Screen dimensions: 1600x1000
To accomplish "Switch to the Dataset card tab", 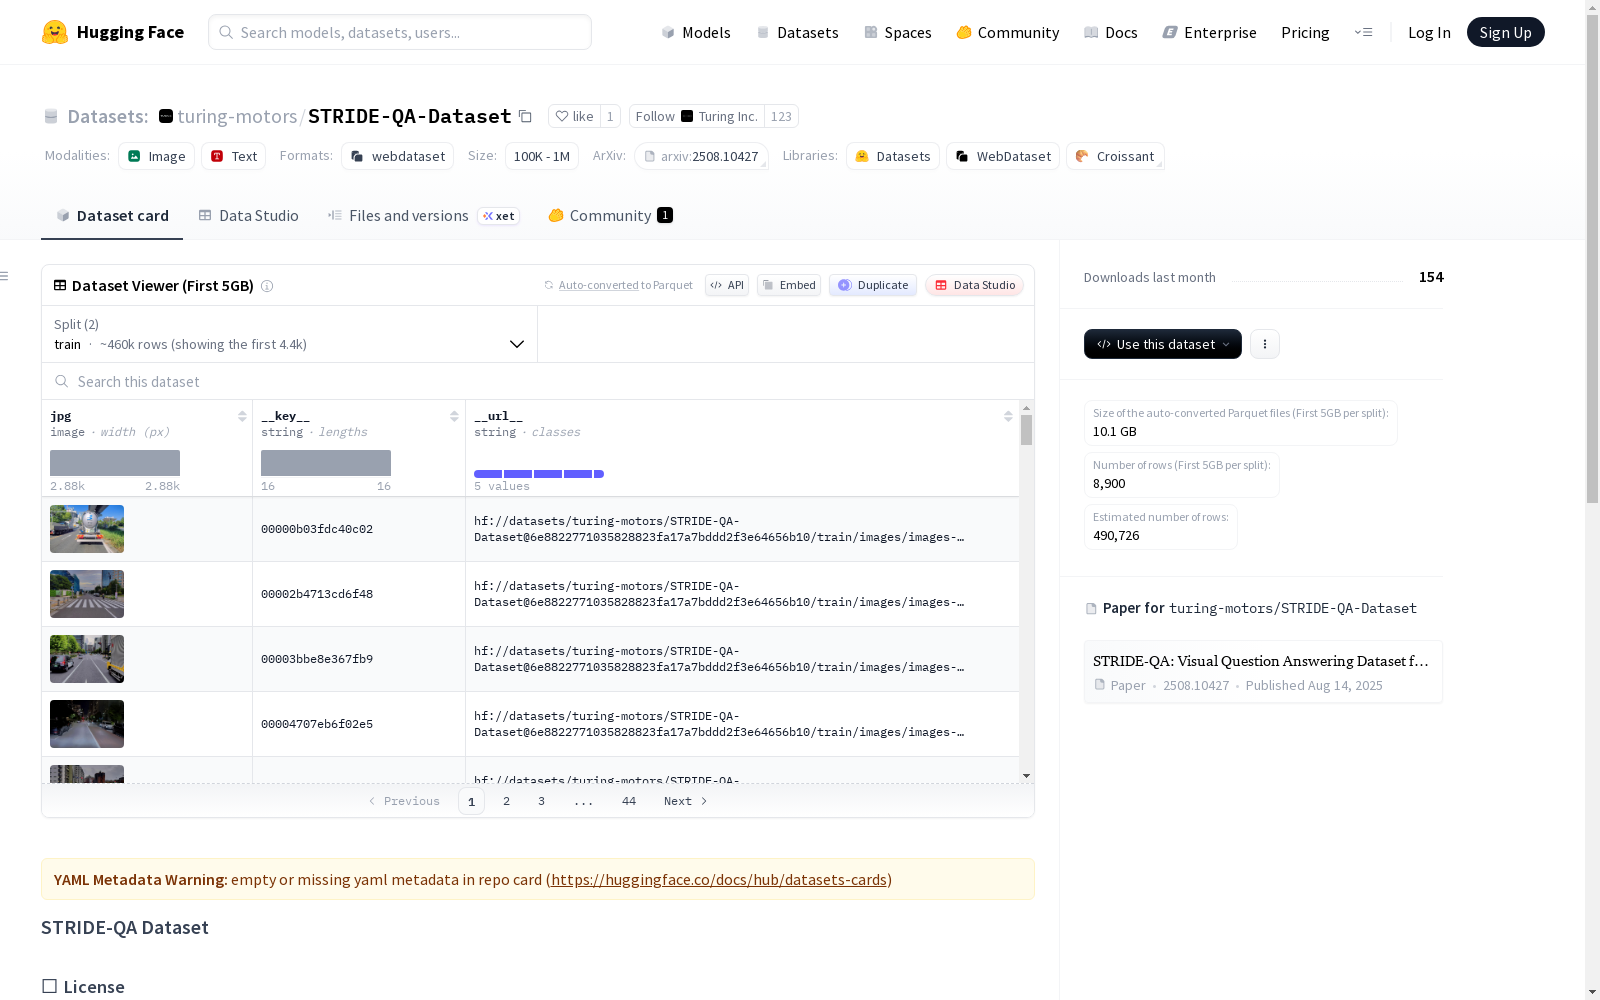I will coord(112,216).
